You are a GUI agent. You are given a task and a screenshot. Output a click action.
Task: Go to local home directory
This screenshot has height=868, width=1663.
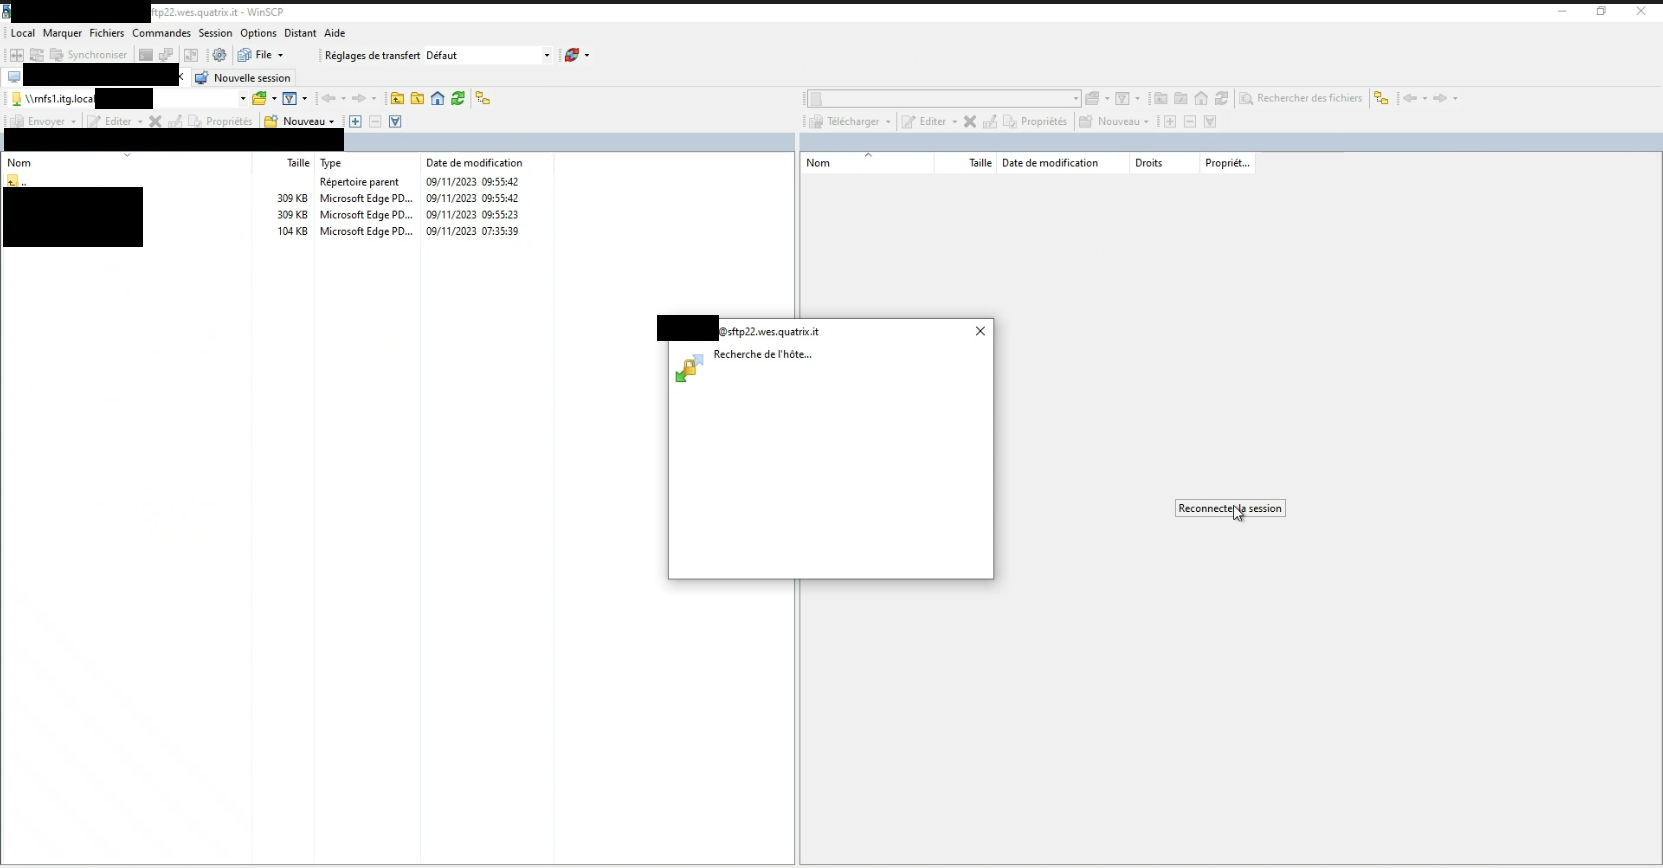(x=438, y=98)
